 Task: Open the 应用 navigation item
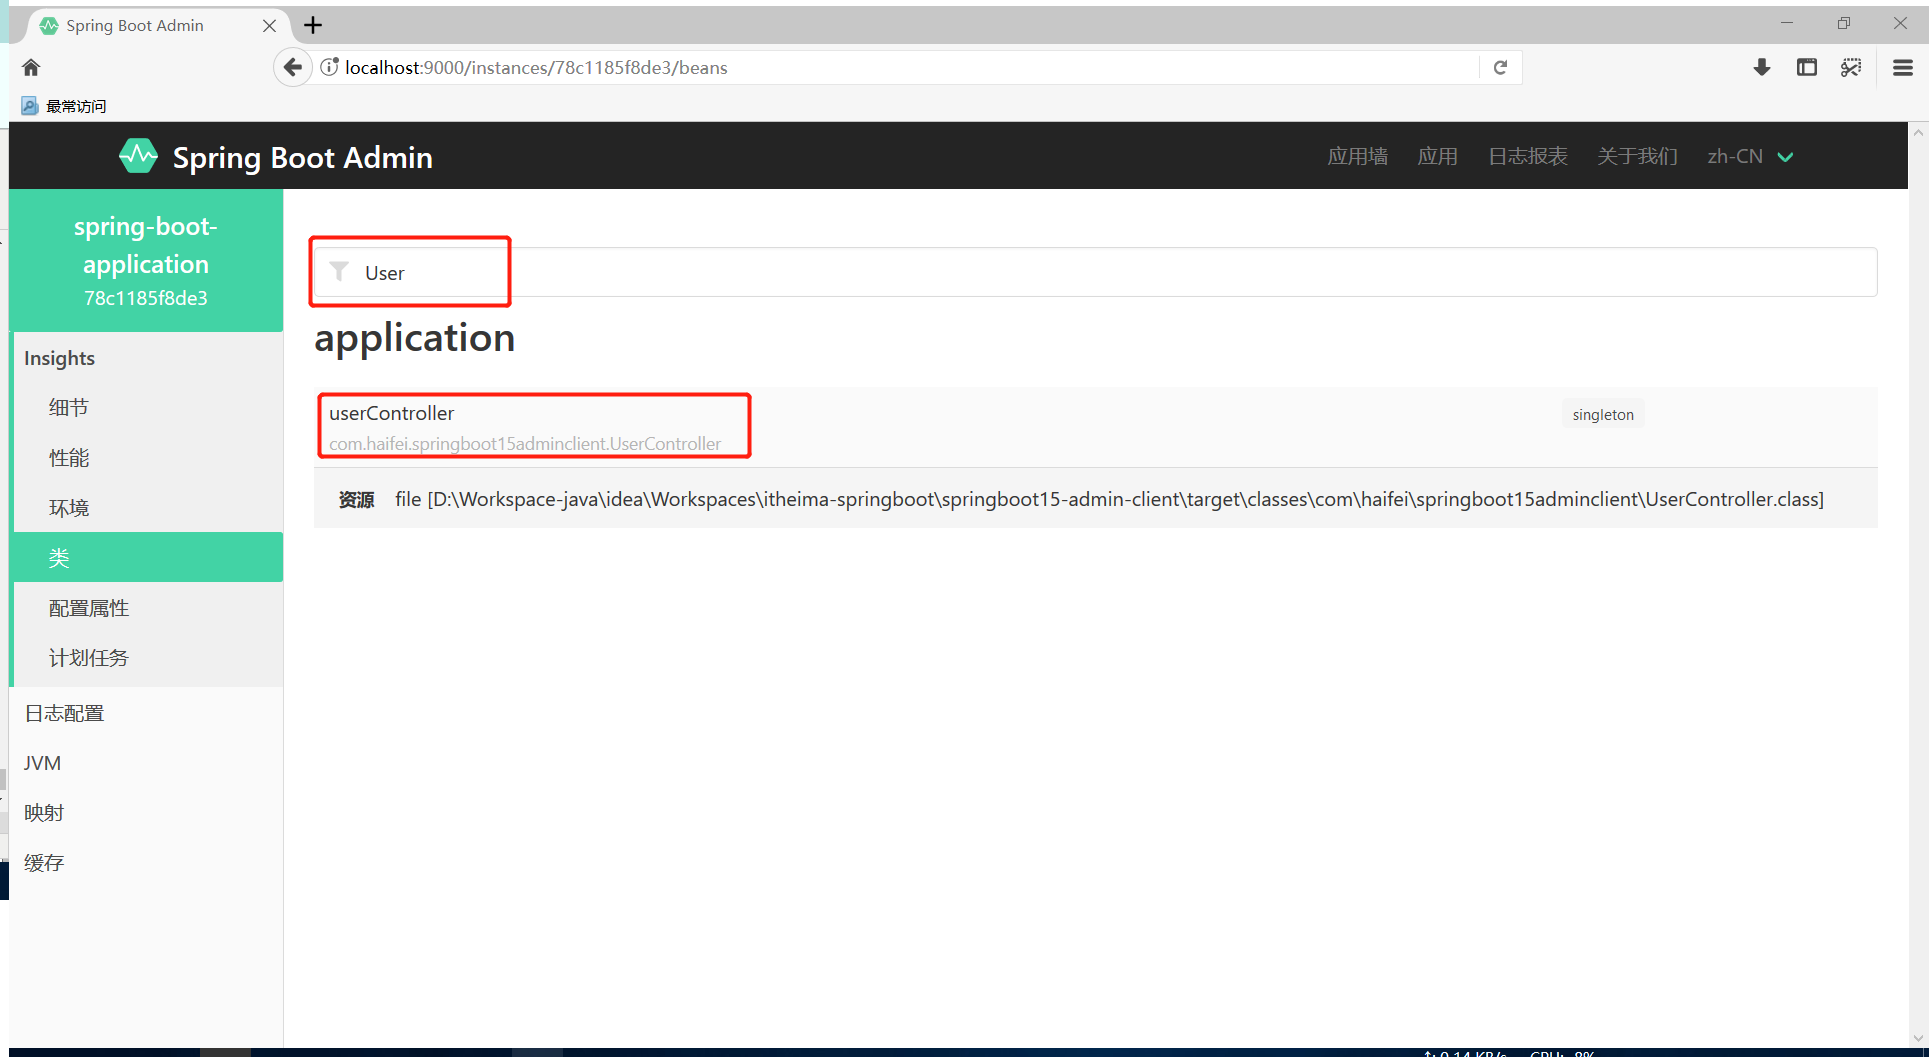[1437, 156]
